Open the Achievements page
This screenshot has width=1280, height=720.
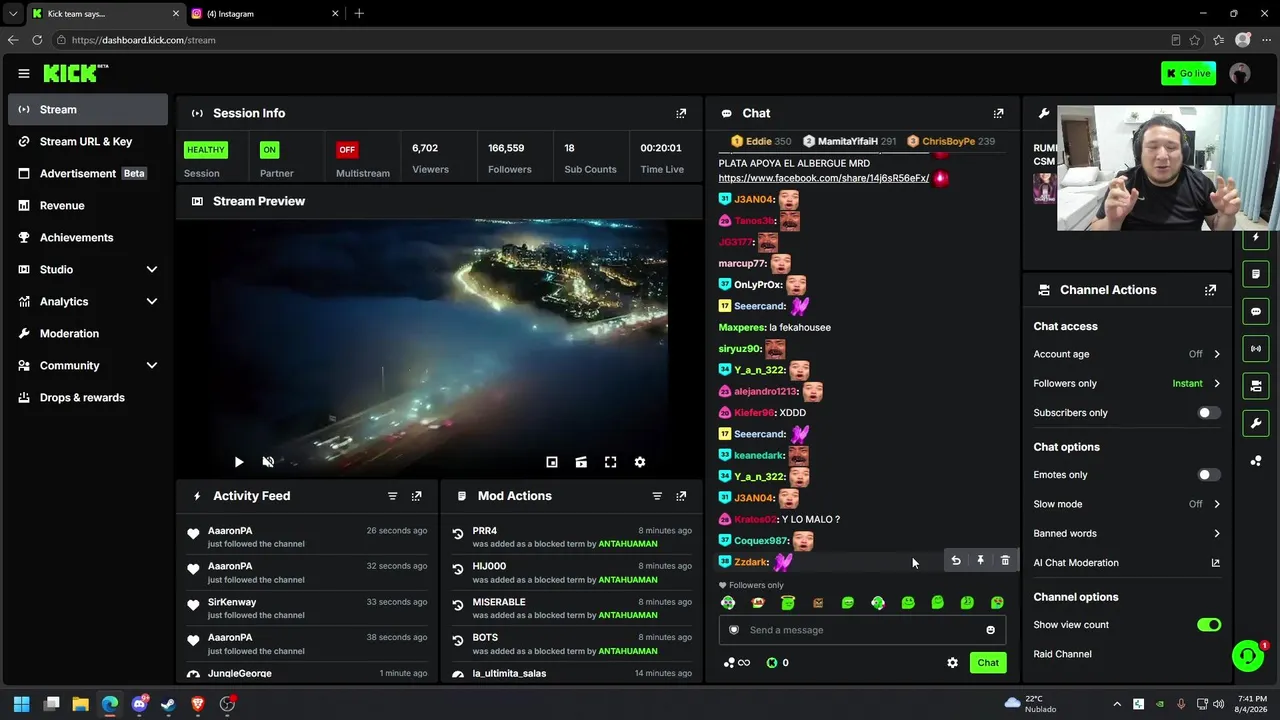coord(88,237)
